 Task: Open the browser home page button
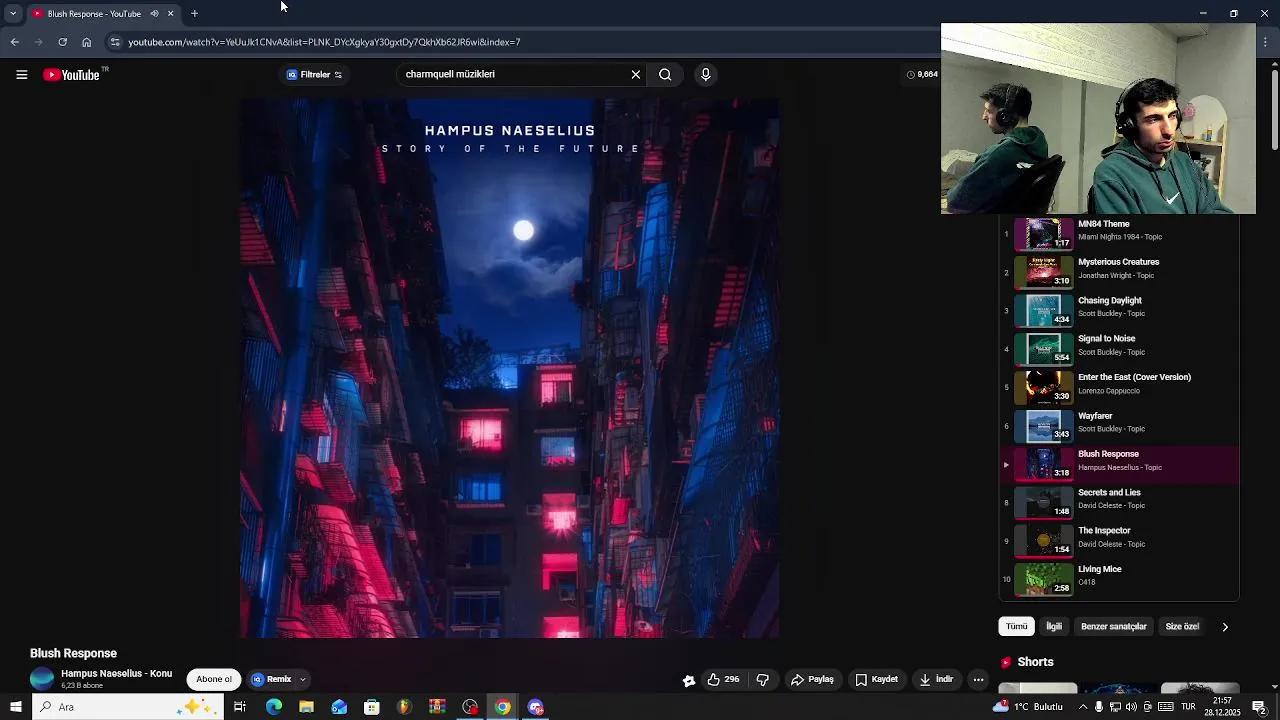(86, 42)
